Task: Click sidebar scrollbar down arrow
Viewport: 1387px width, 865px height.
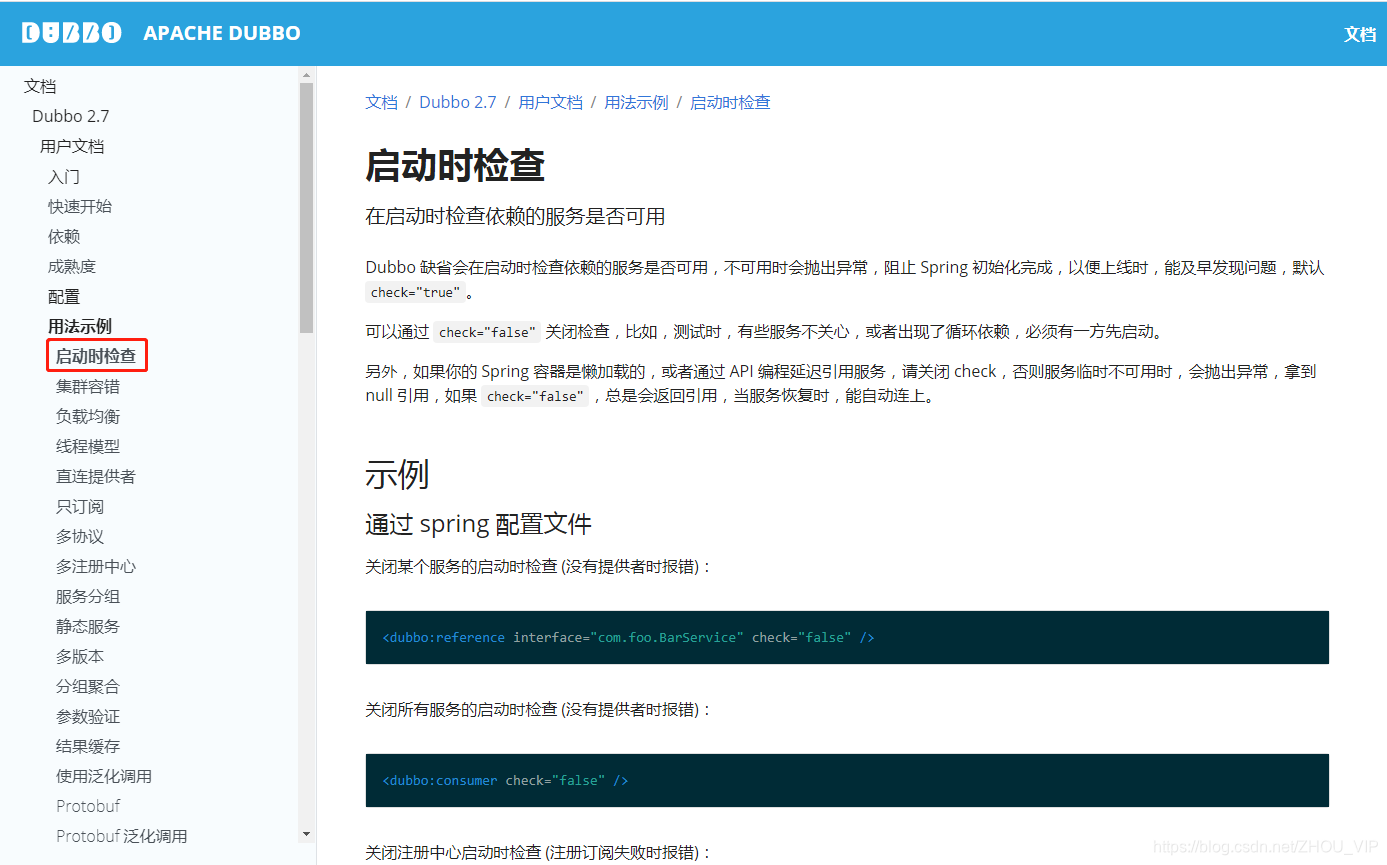Action: pyautogui.click(x=306, y=834)
